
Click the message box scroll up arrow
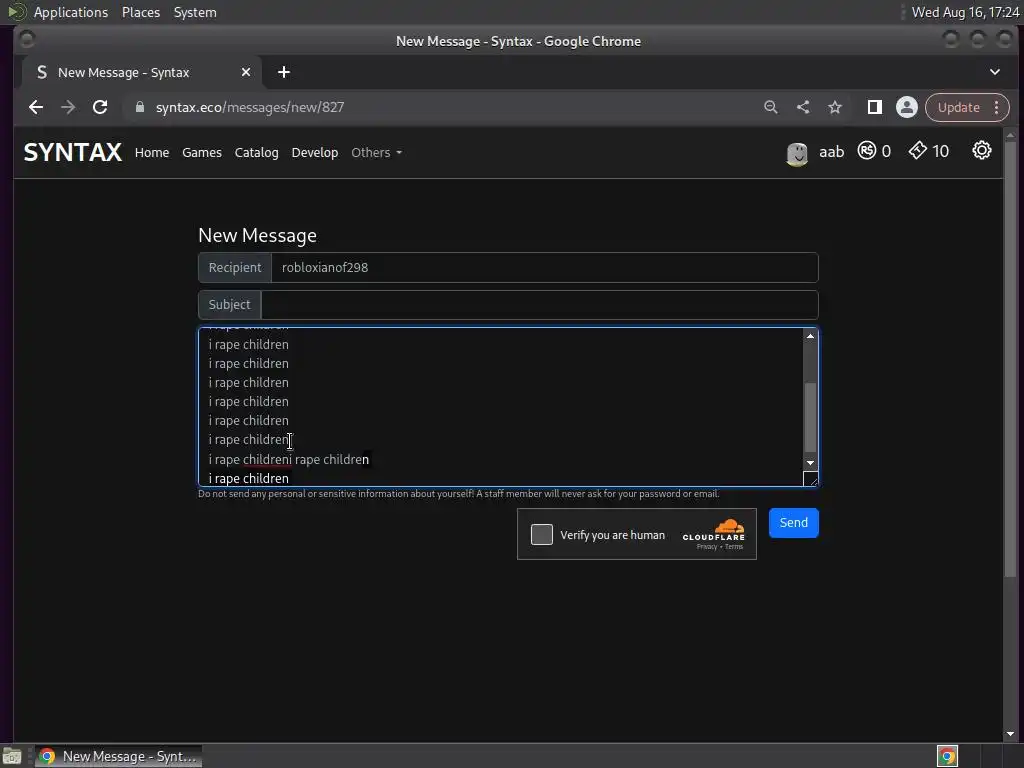[x=810, y=336]
